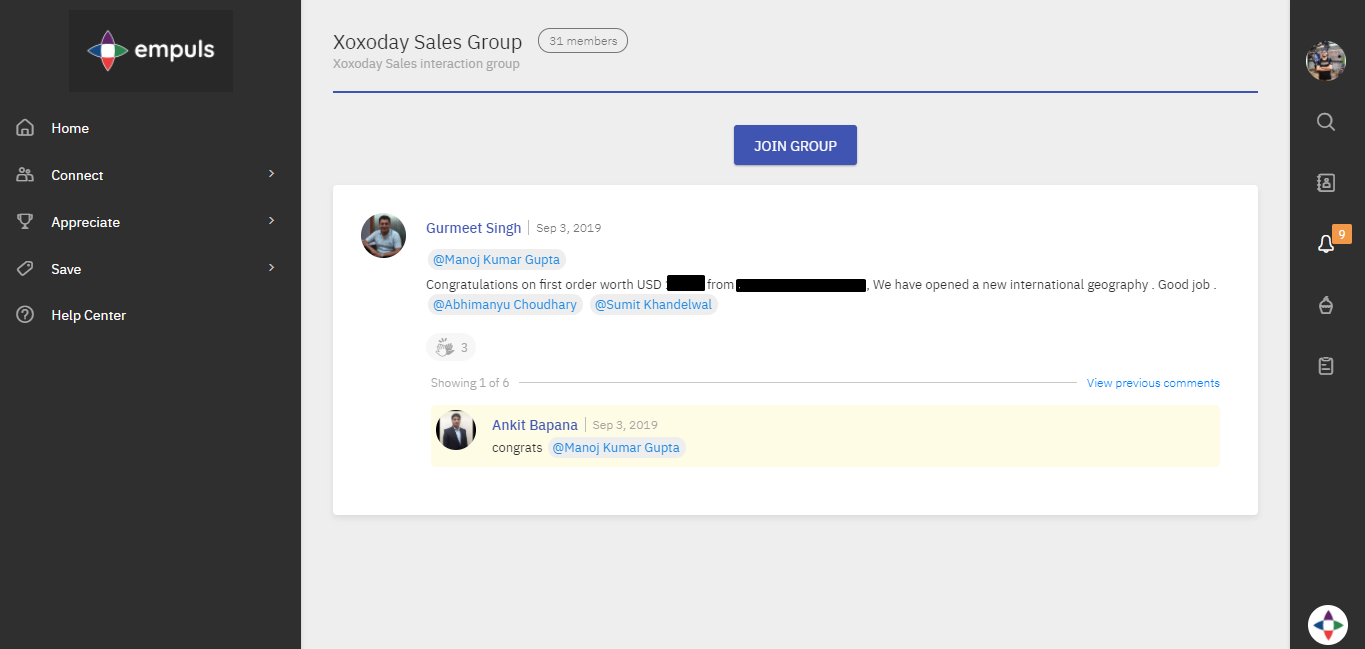The width and height of the screenshot is (1365, 649).
Task: Click the @Manoj Kumar Gupta mention in post
Action: pos(496,260)
